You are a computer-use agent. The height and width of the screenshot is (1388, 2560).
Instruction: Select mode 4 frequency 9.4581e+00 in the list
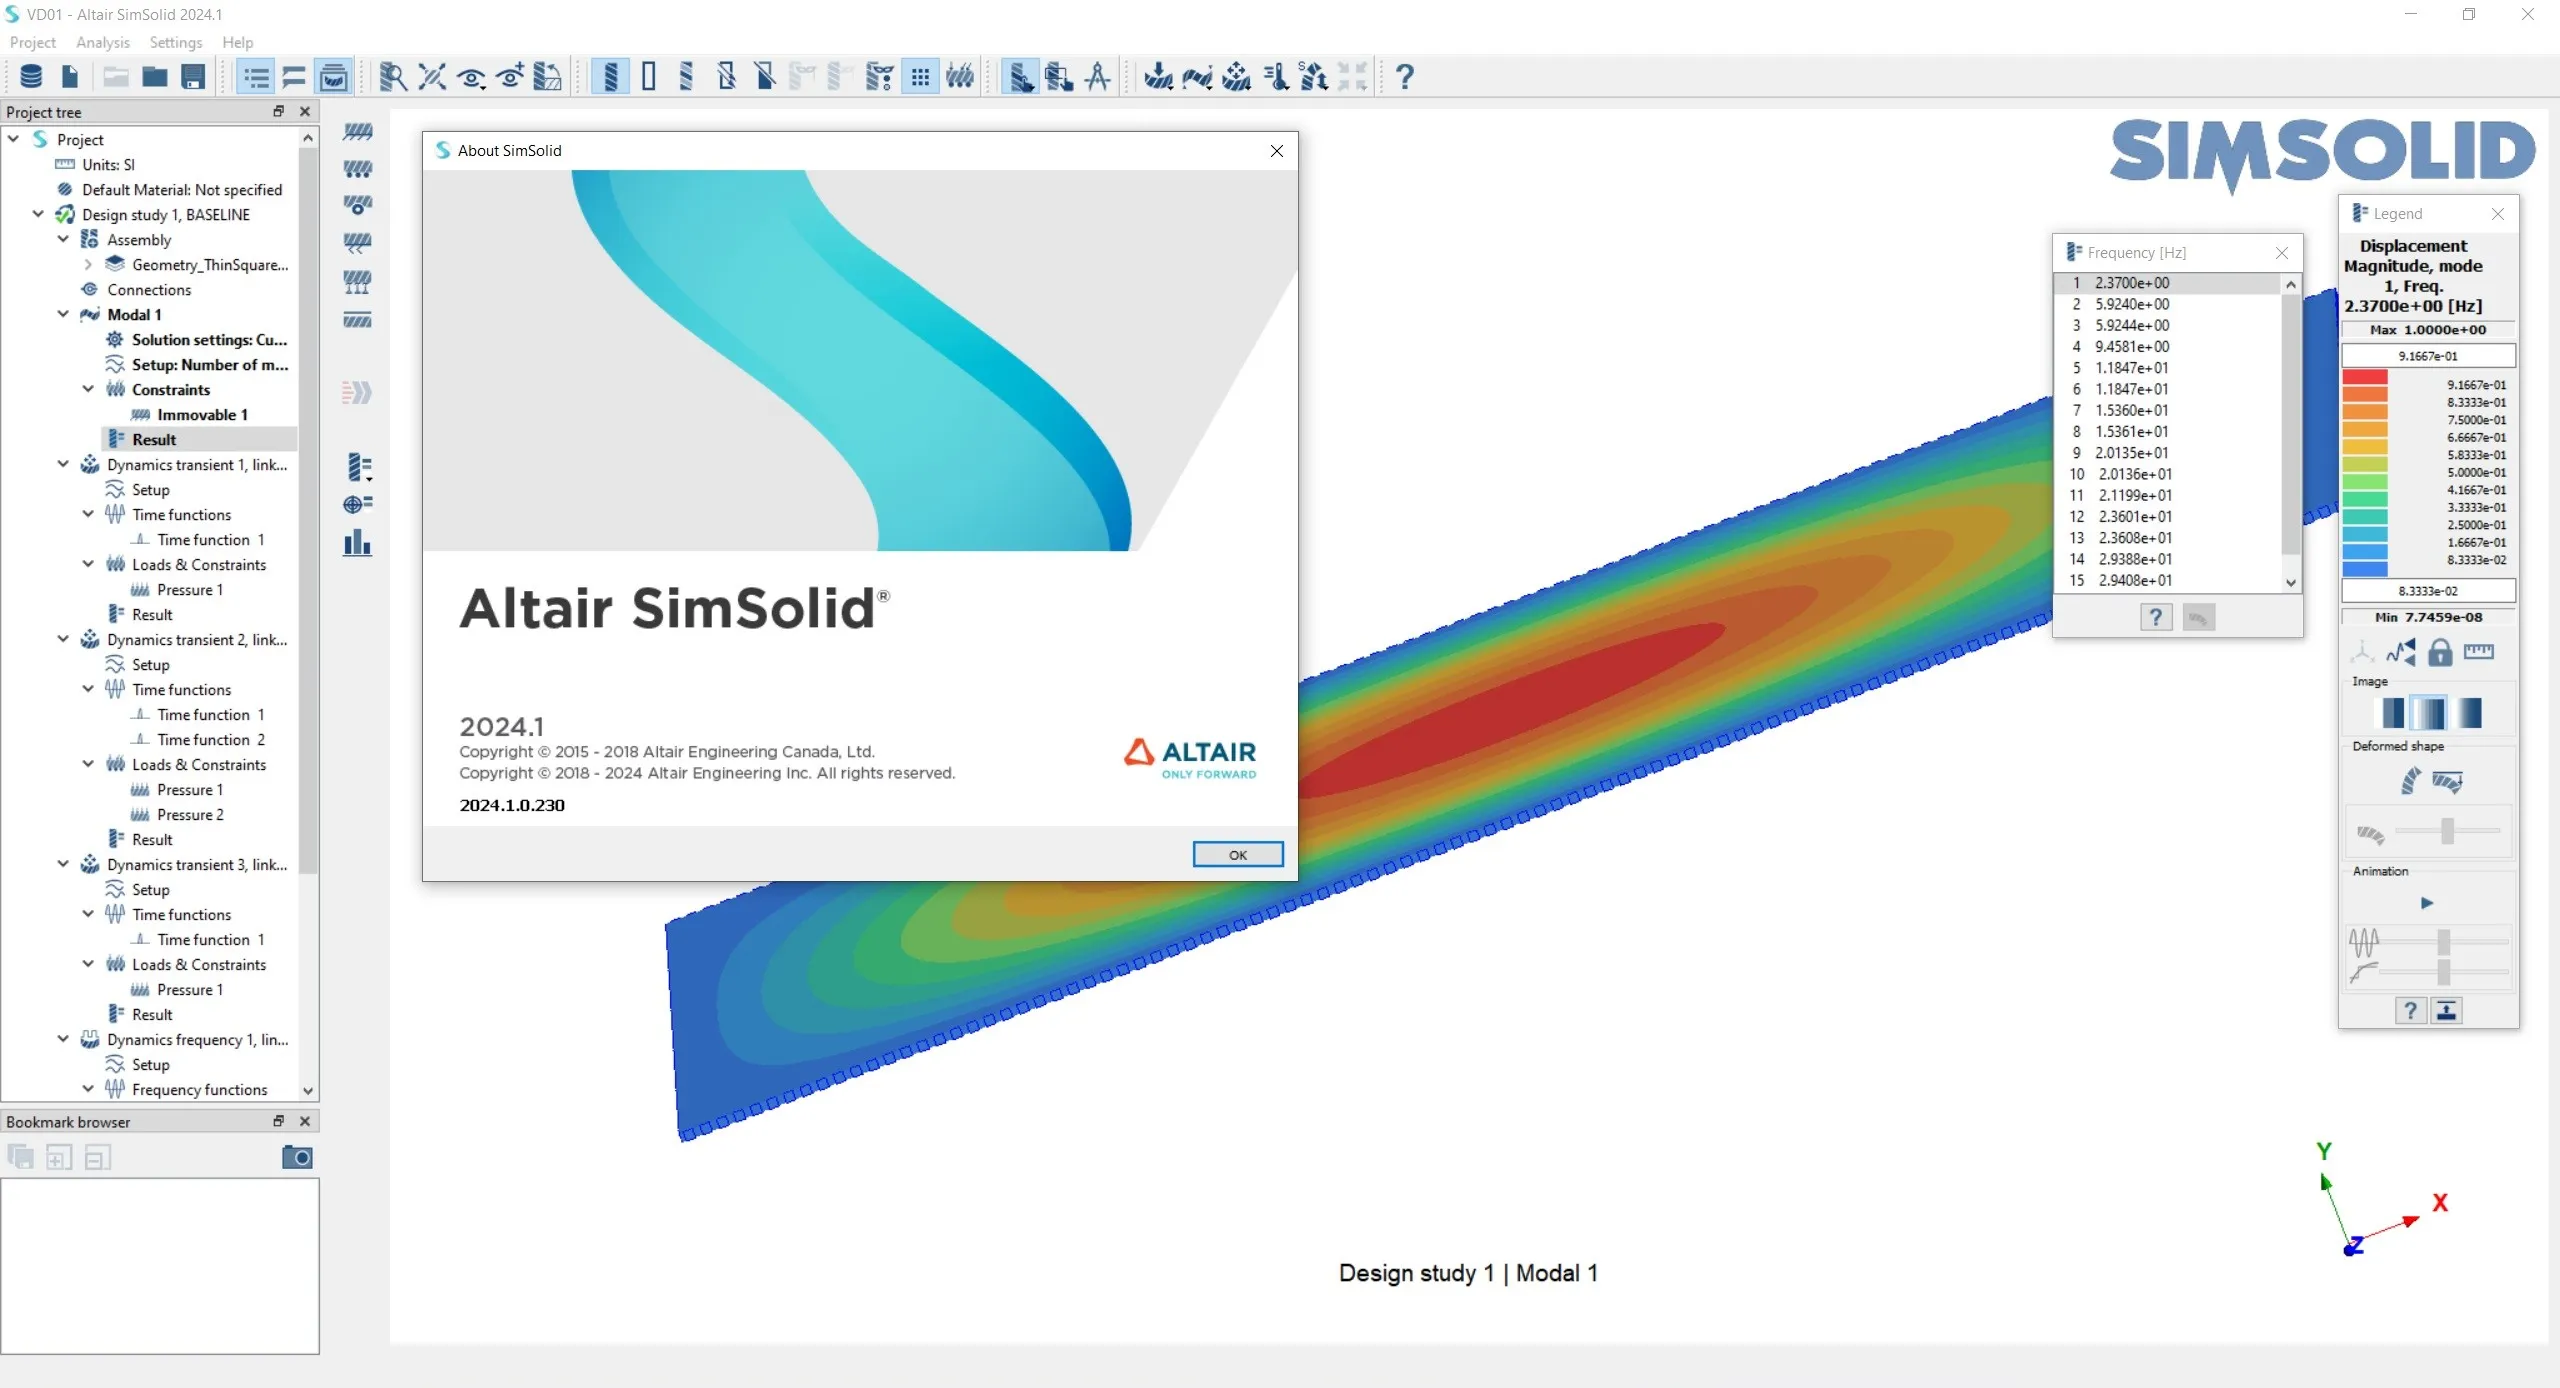(2168, 346)
